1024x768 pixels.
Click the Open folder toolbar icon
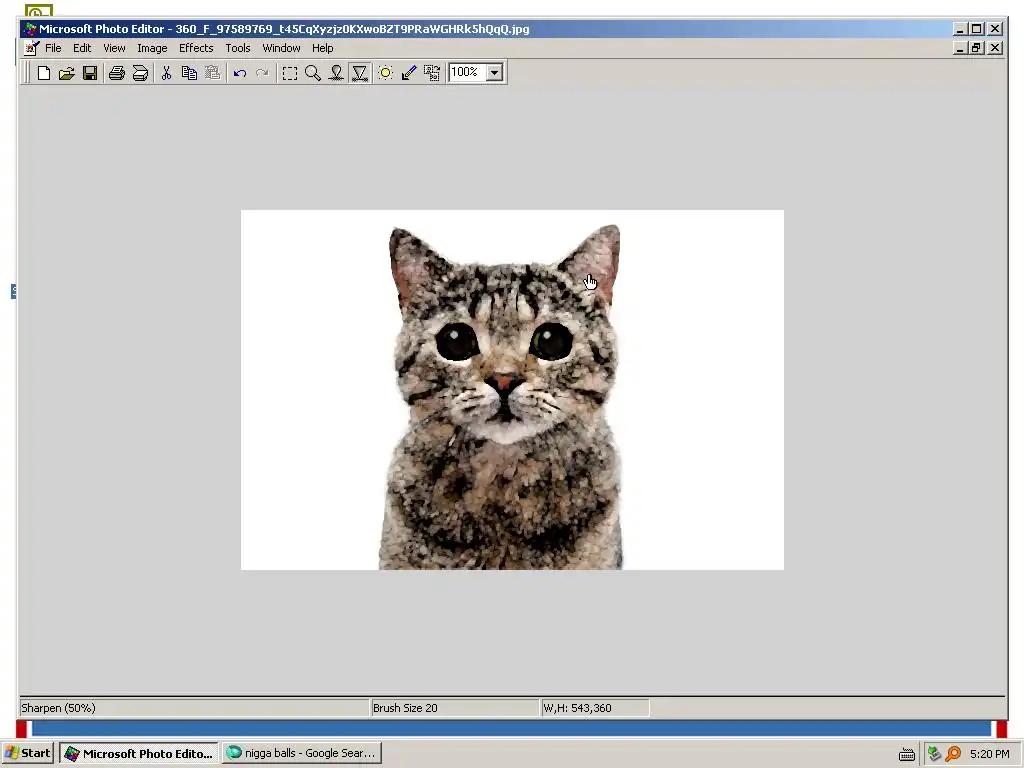click(67, 73)
